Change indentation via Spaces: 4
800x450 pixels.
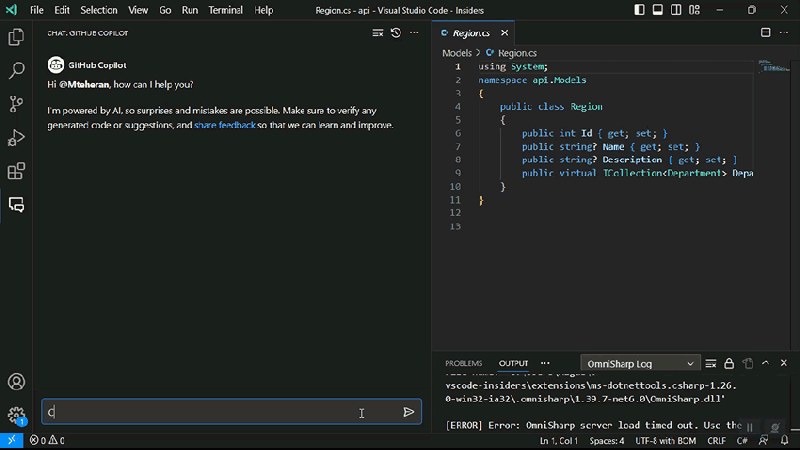607,441
